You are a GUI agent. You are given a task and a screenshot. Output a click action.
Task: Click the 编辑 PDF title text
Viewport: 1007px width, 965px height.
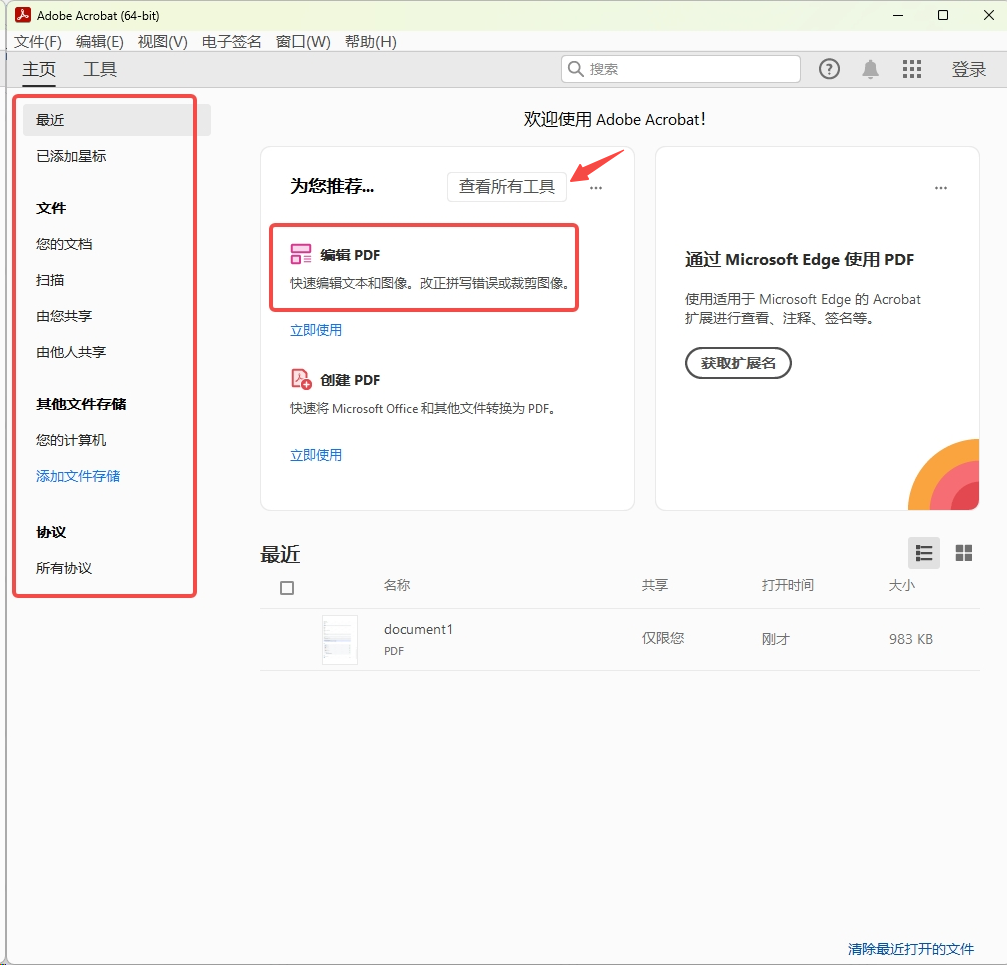tap(350, 255)
